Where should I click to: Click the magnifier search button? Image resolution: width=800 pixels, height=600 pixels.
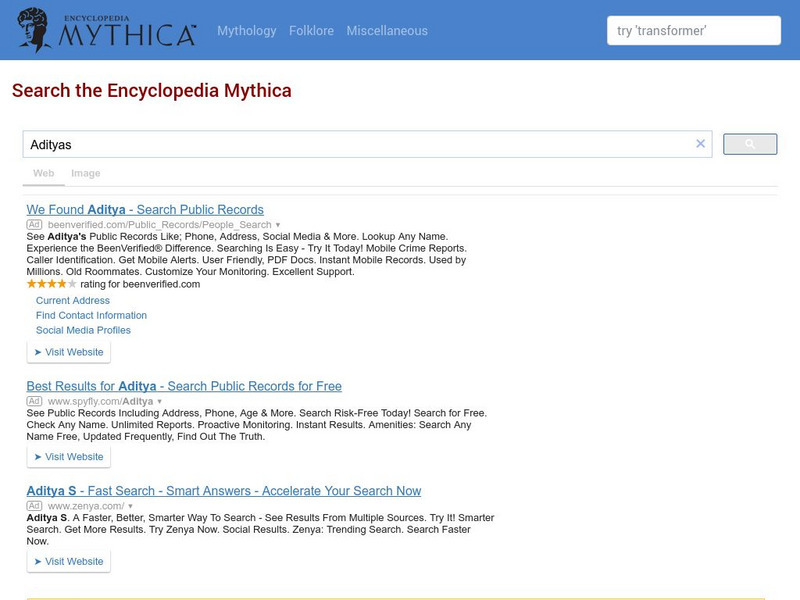point(749,143)
